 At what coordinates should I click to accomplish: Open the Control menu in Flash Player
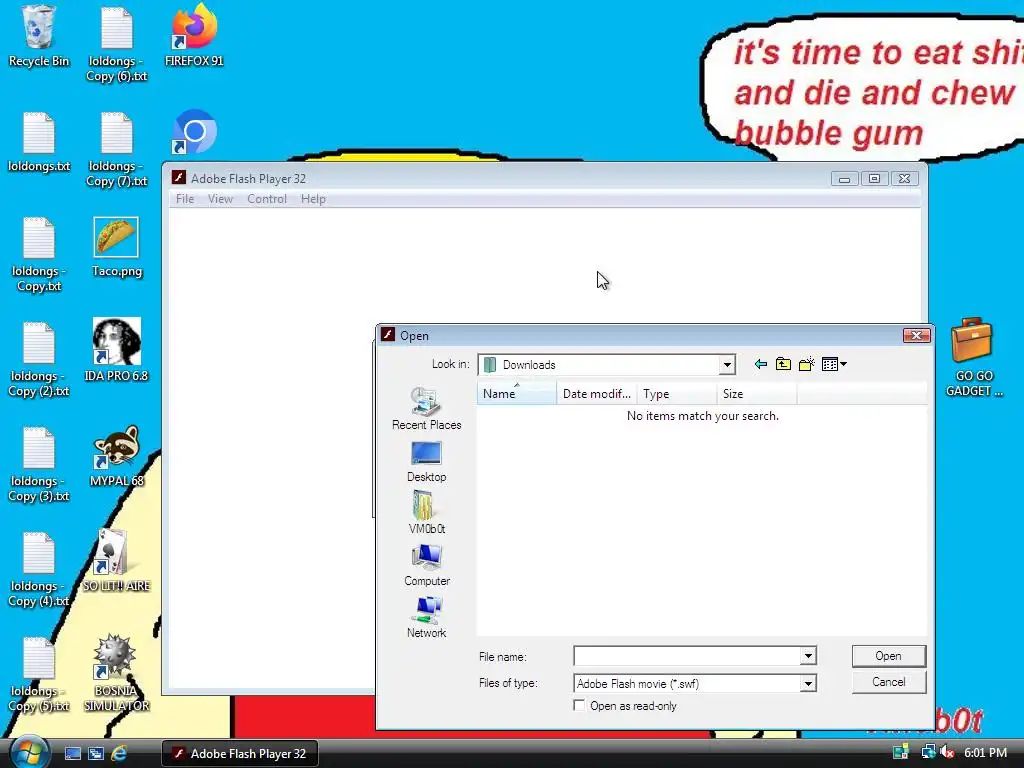click(266, 199)
